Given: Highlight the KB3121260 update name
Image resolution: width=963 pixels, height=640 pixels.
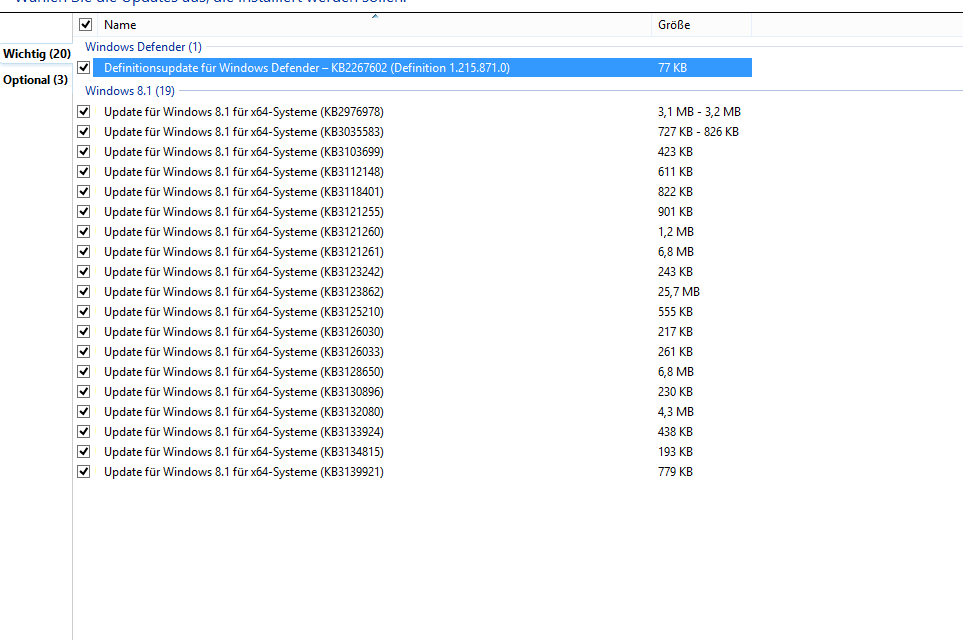Looking at the screenshot, I should point(244,232).
